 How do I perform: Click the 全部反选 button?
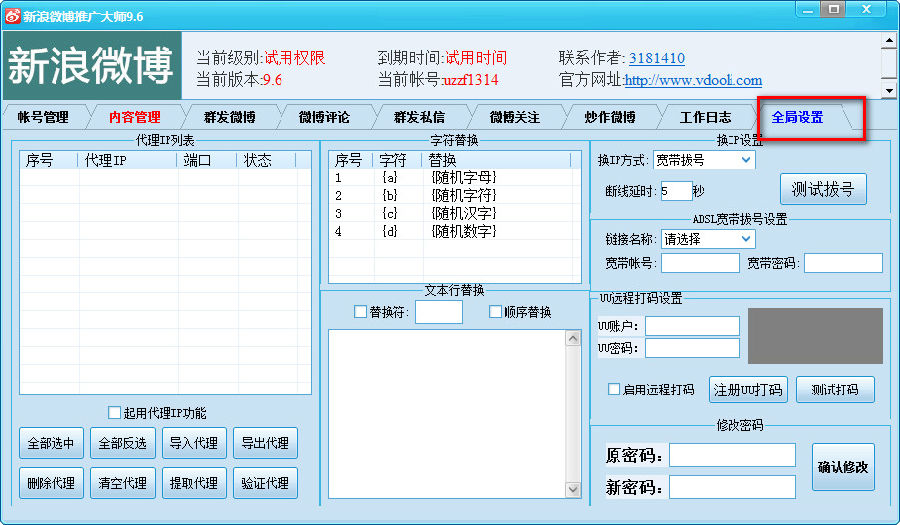click(122, 443)
